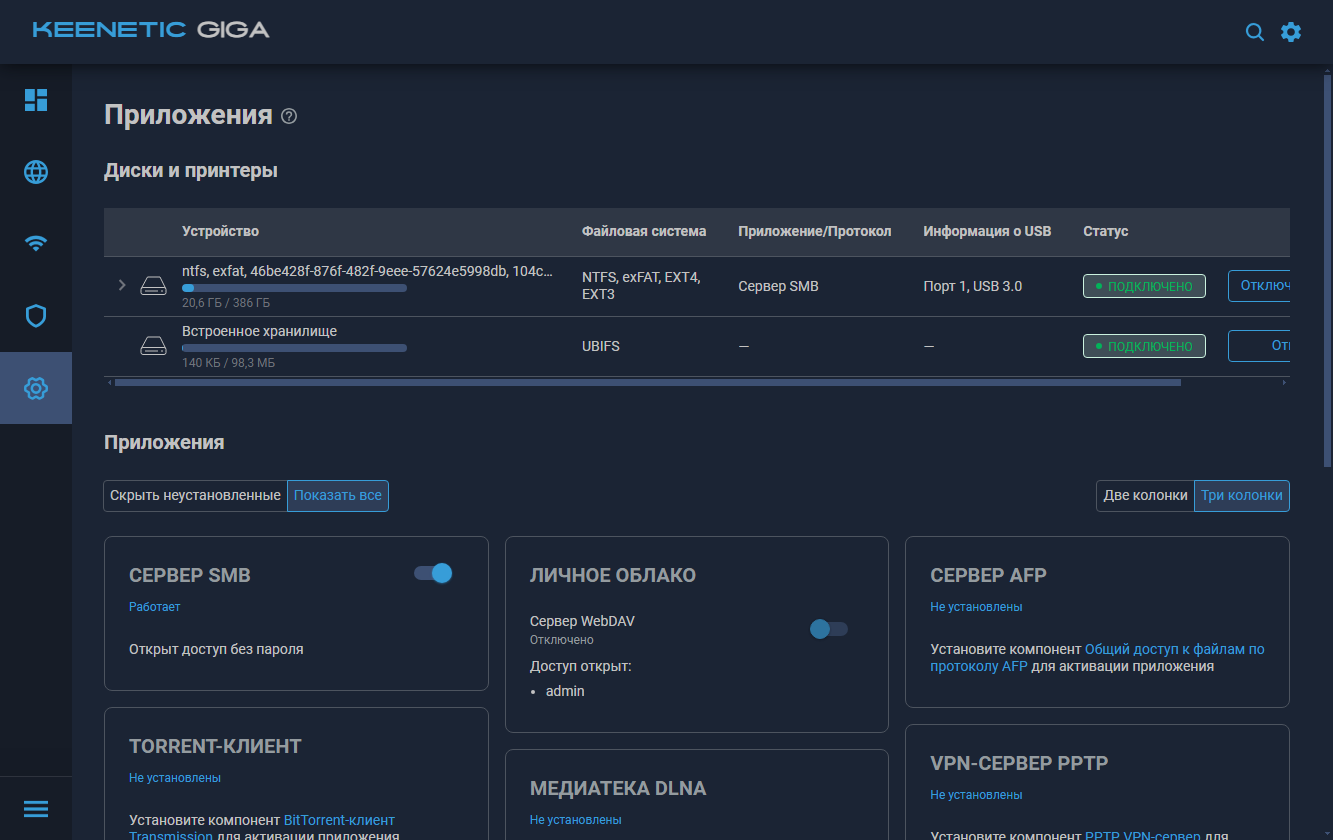
Task: Open the shield security section
Action: coord(36,316)
